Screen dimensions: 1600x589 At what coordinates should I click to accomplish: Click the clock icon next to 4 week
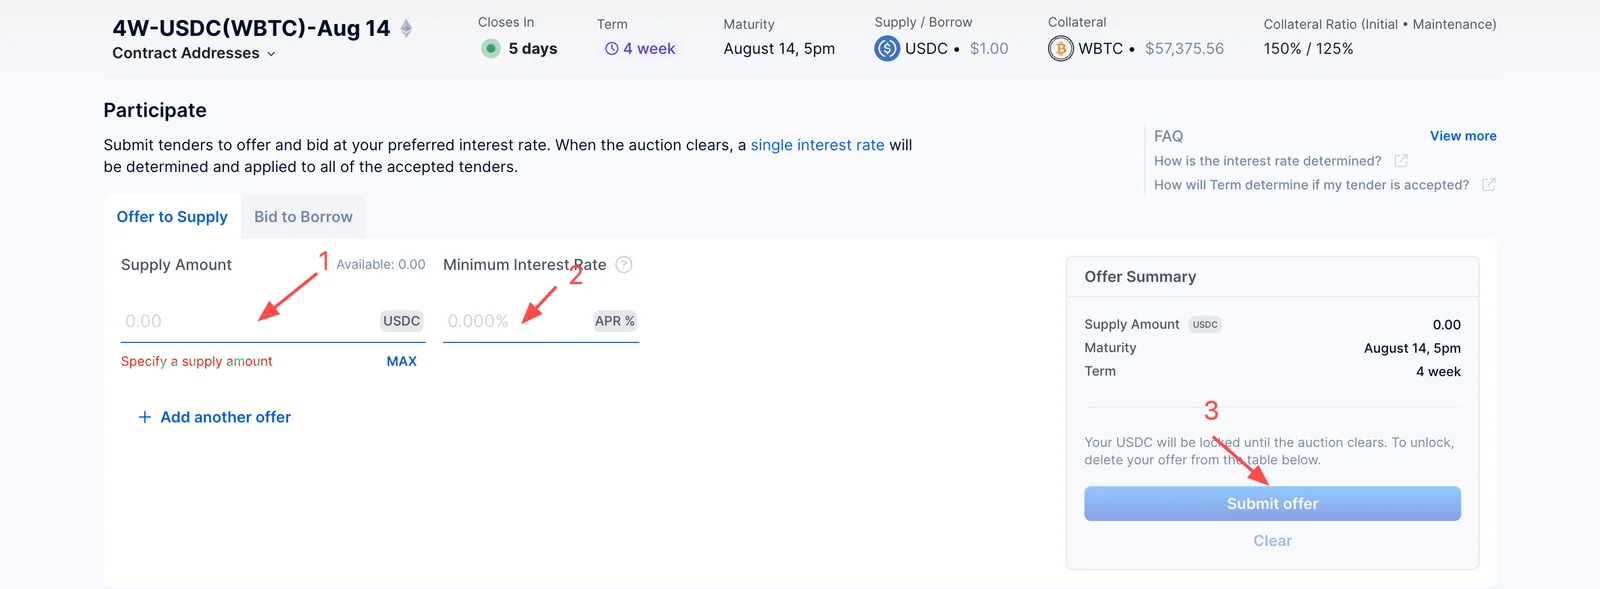point(611,48)
